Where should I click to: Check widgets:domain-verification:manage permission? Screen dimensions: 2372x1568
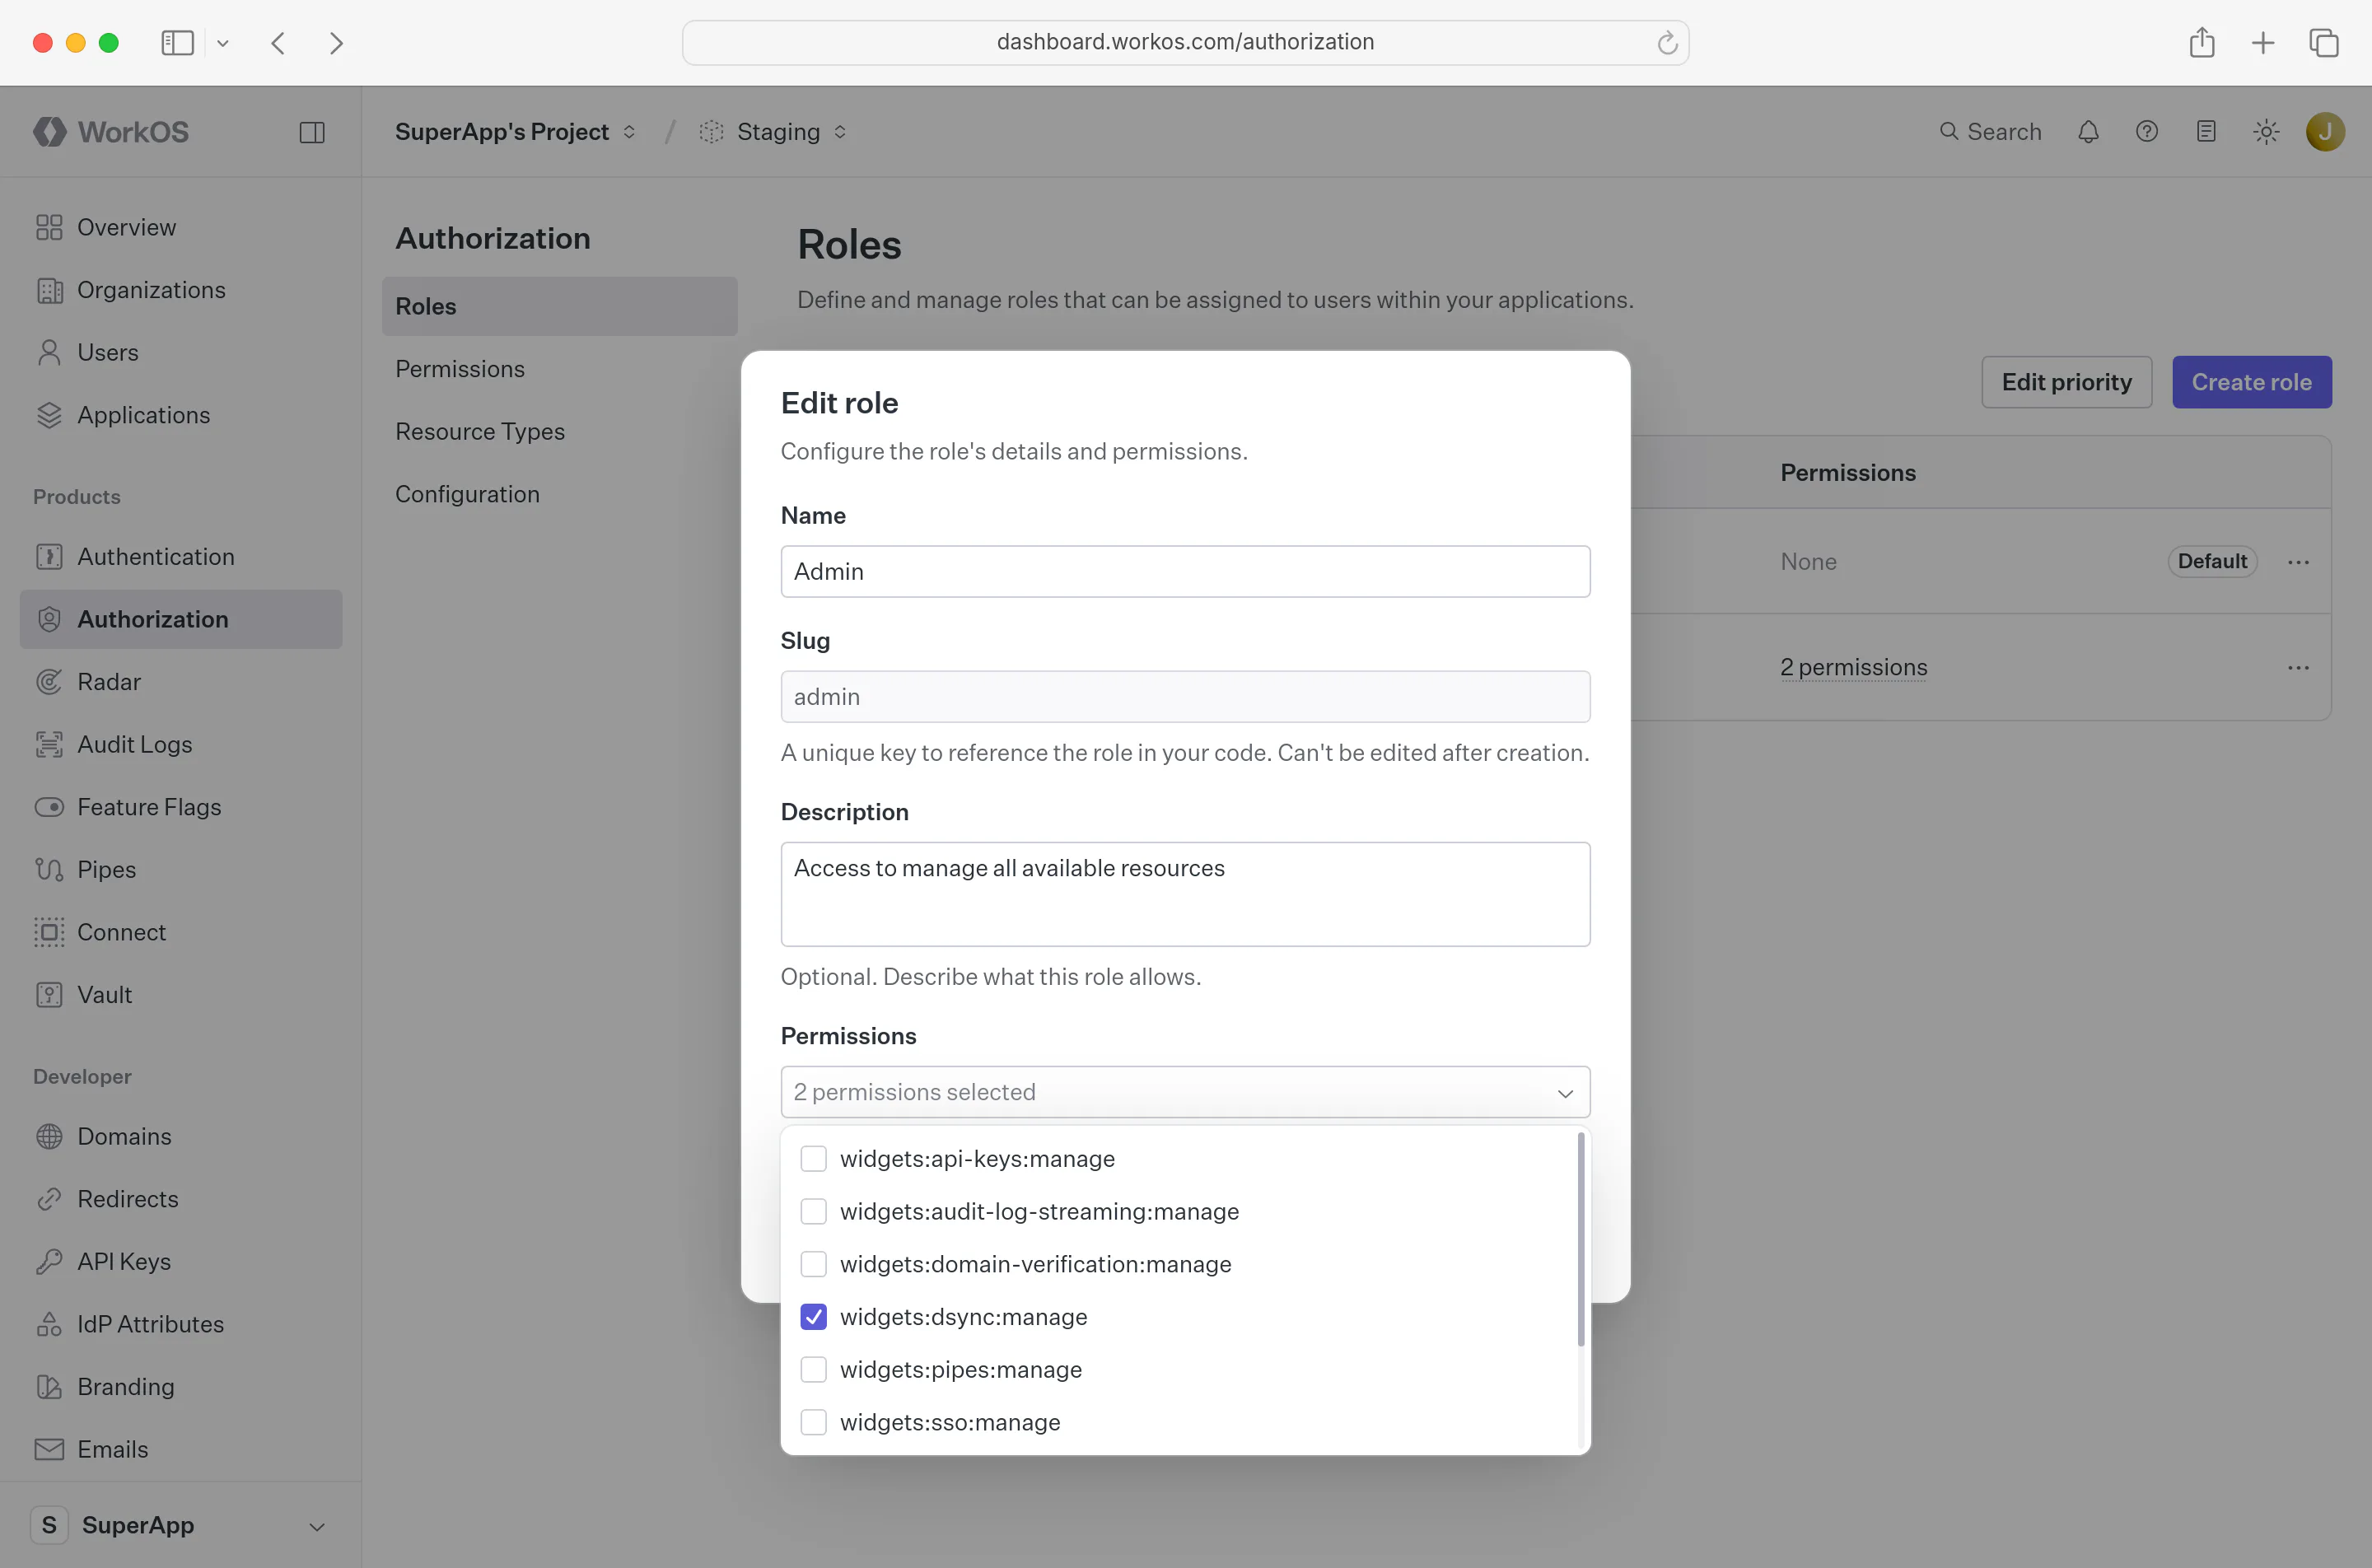coord(814,1264)
